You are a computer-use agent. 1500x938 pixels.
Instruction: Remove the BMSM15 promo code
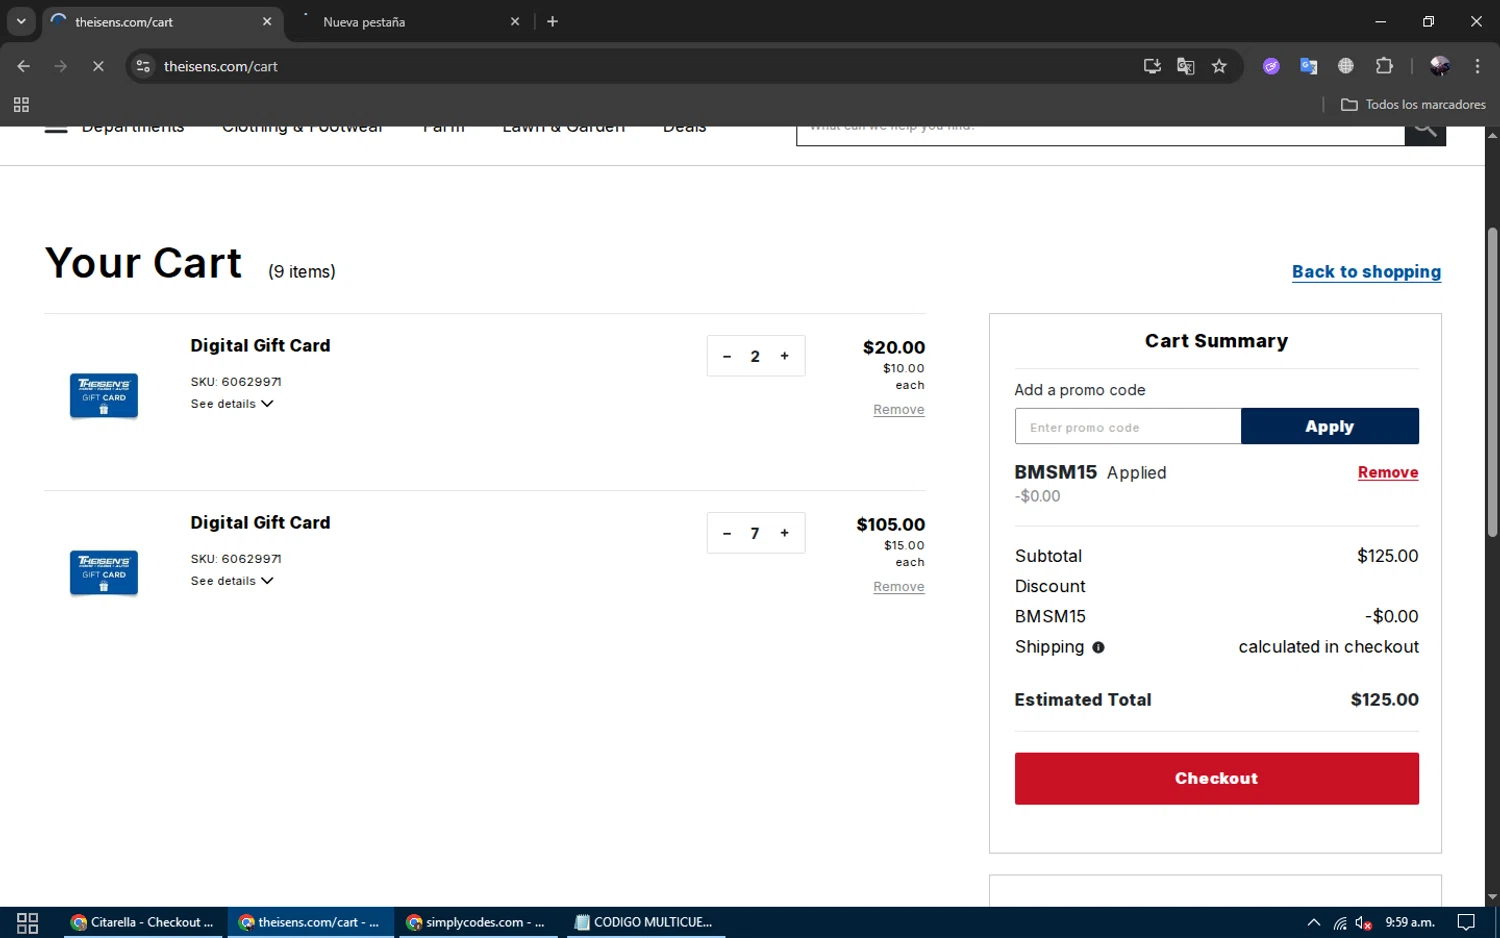pos(1387,473)
